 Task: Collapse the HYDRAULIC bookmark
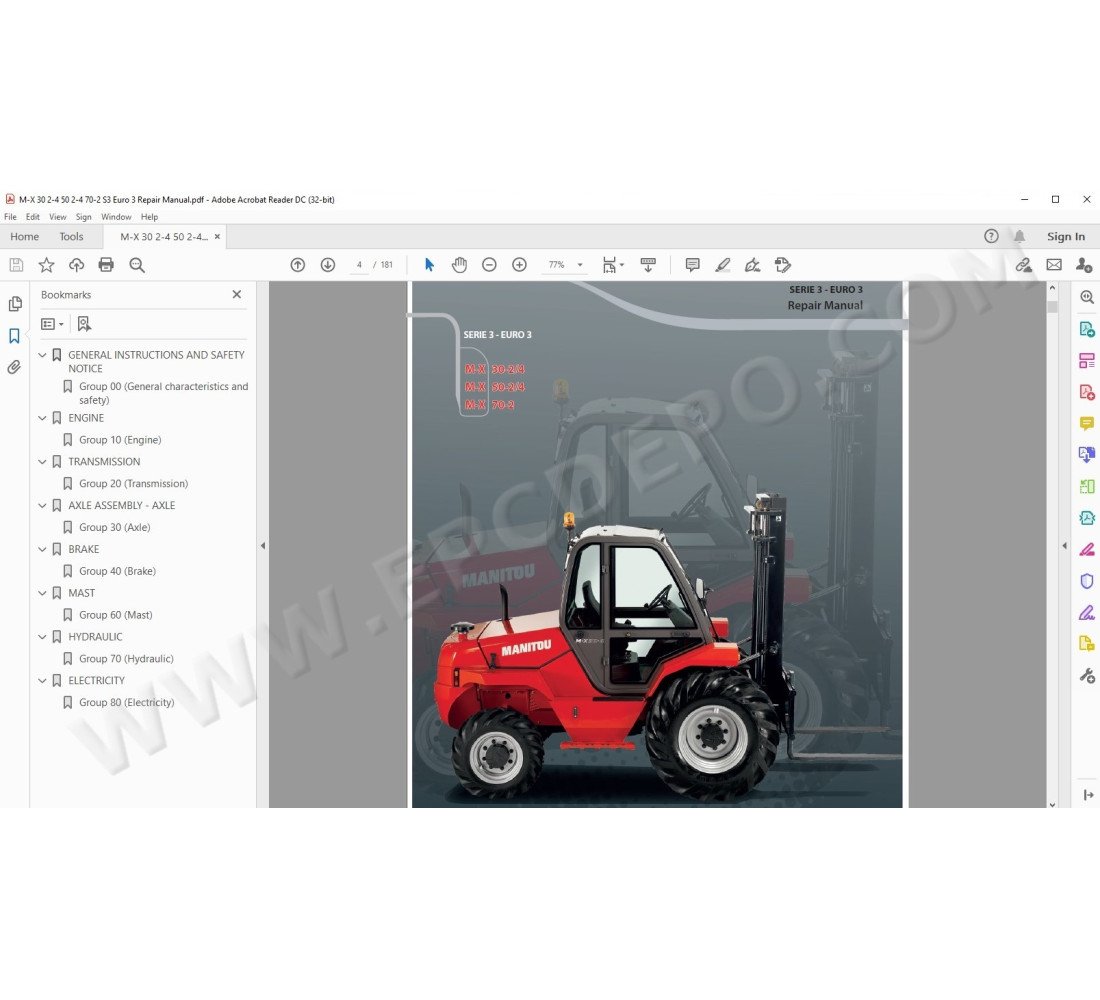[42, 636]
